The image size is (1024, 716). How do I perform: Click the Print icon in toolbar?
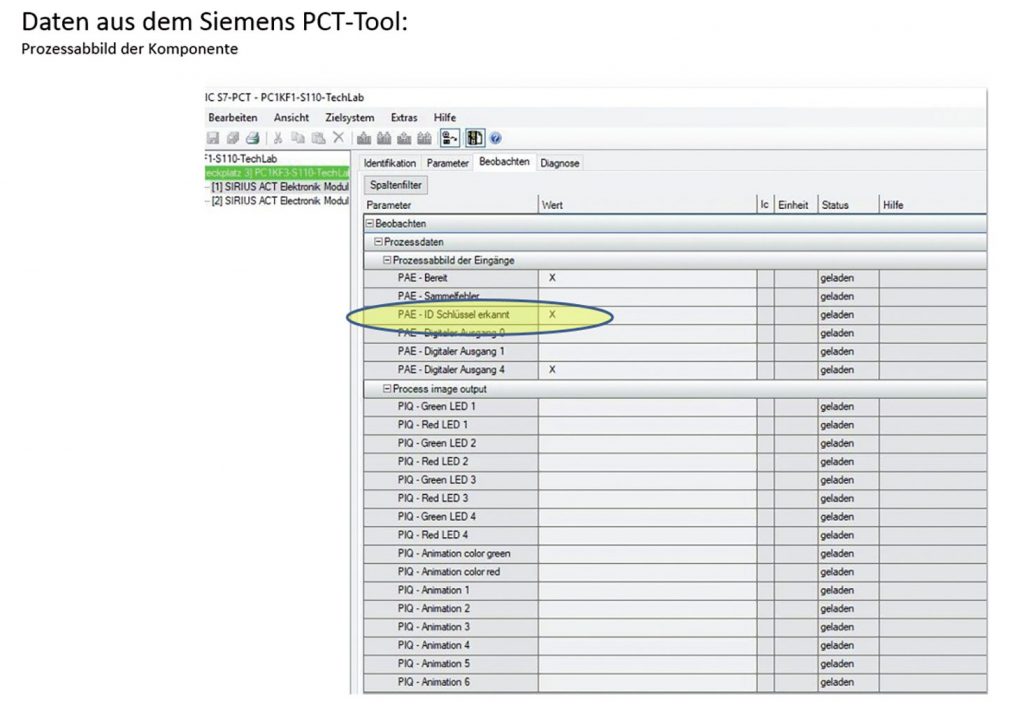252,138
